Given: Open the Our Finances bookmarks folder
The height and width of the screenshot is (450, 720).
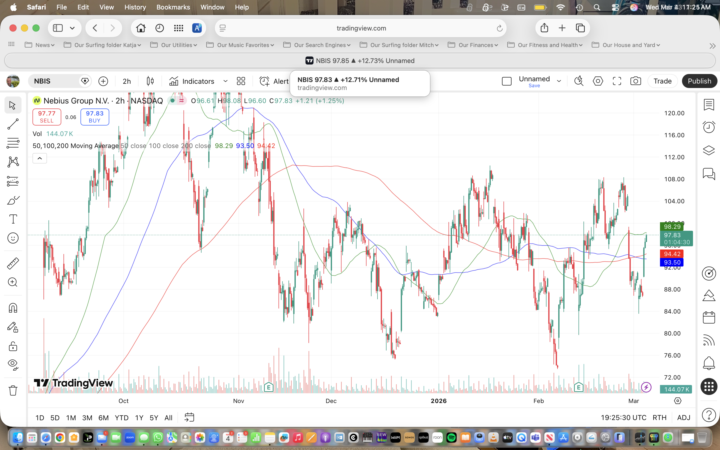Looking at the screenshot, I should (x=473, y=45).
